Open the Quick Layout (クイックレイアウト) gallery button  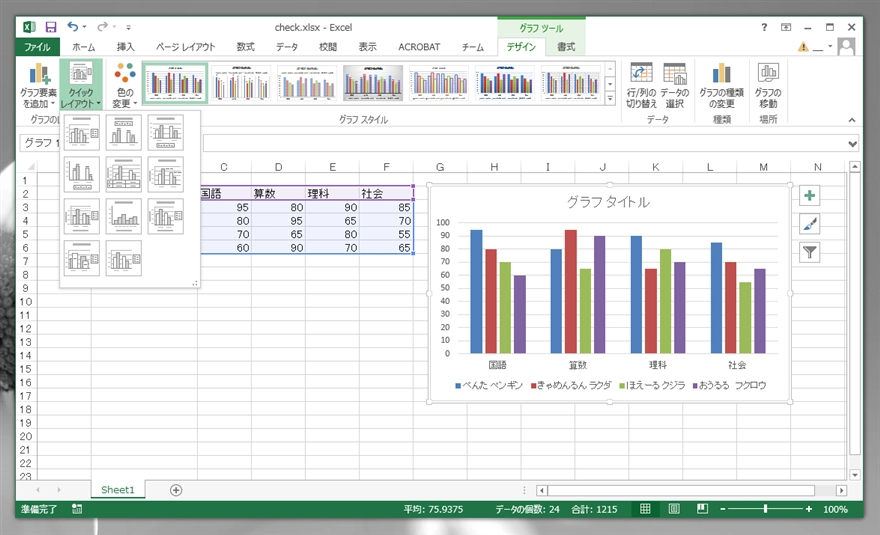[81, 85]
